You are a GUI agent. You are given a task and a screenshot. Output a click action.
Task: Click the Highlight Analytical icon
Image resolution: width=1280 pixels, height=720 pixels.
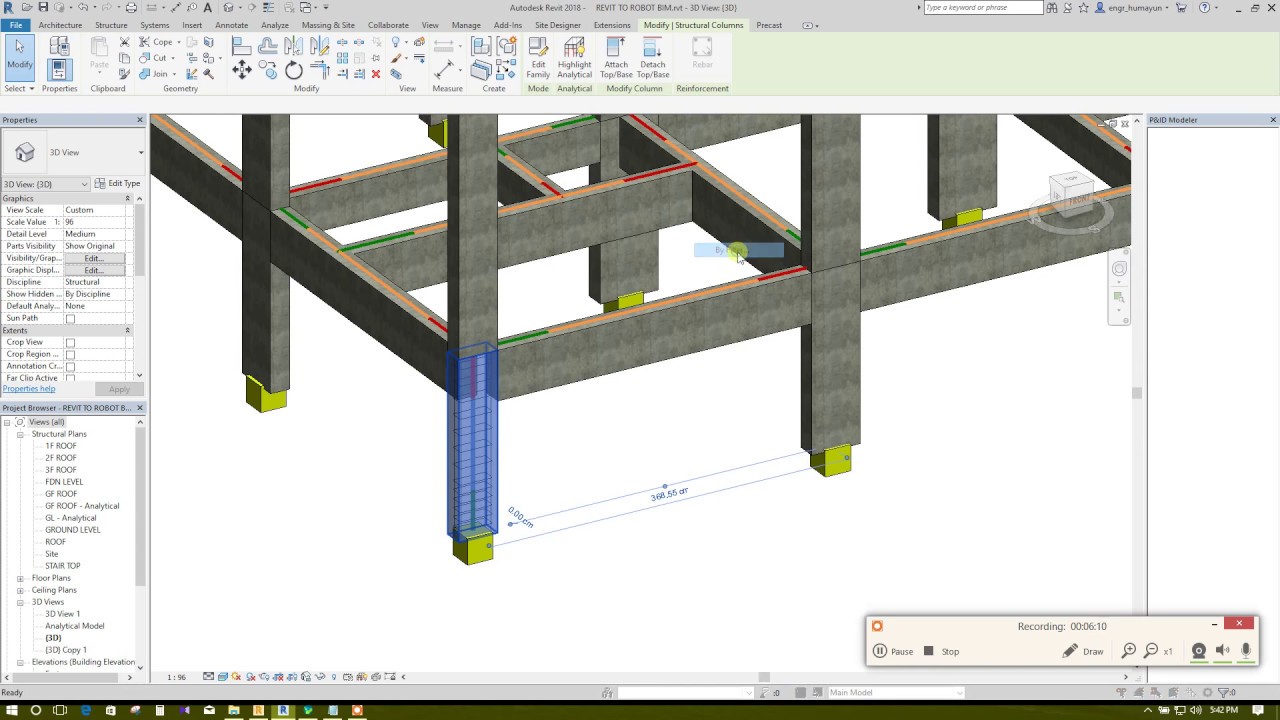(x=574, y=58)
